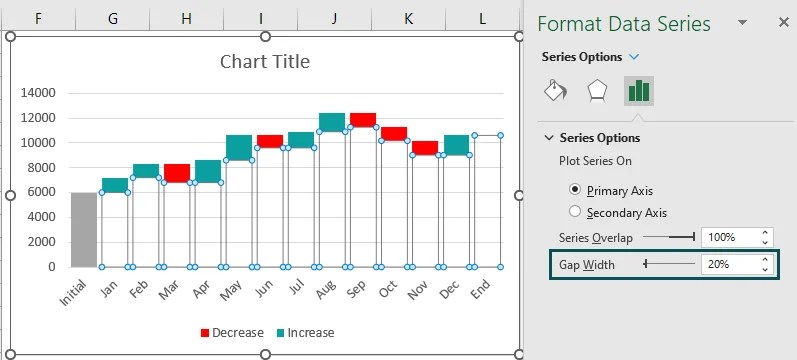
Task: Select column K header
Action: [x=409, y=19]
